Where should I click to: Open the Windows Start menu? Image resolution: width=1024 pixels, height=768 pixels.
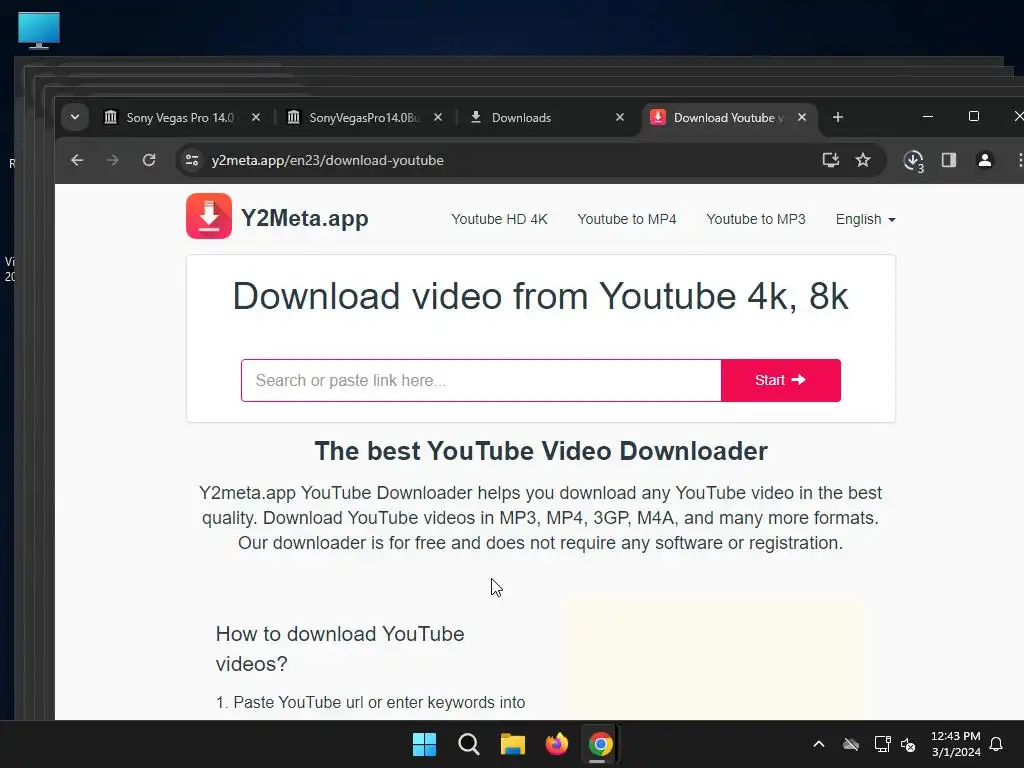pyautogui.click(x=424, y=744)
